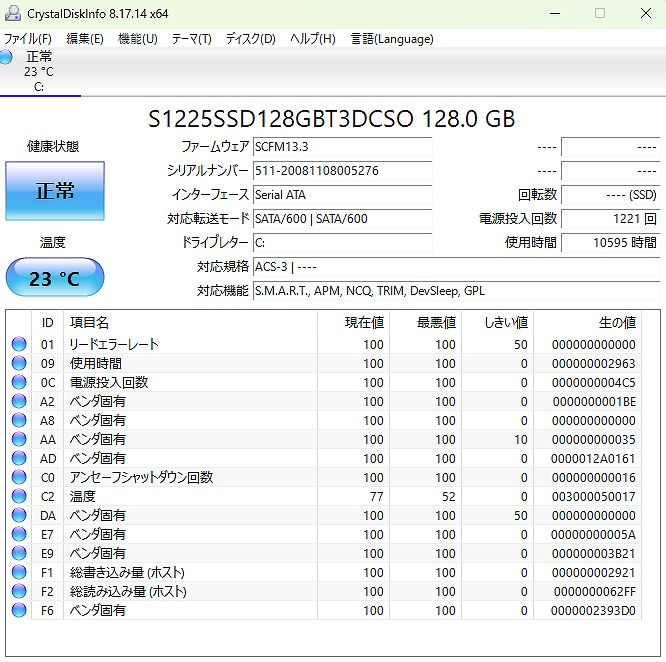666x662 pixels.
Task: Open the 言語(Language) menu
Action: point(392,39)
